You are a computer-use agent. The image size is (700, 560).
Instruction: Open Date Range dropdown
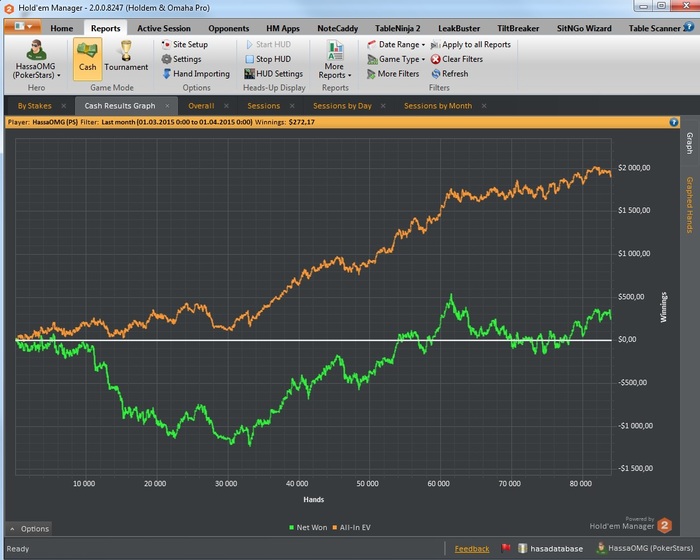coord(396,44)
